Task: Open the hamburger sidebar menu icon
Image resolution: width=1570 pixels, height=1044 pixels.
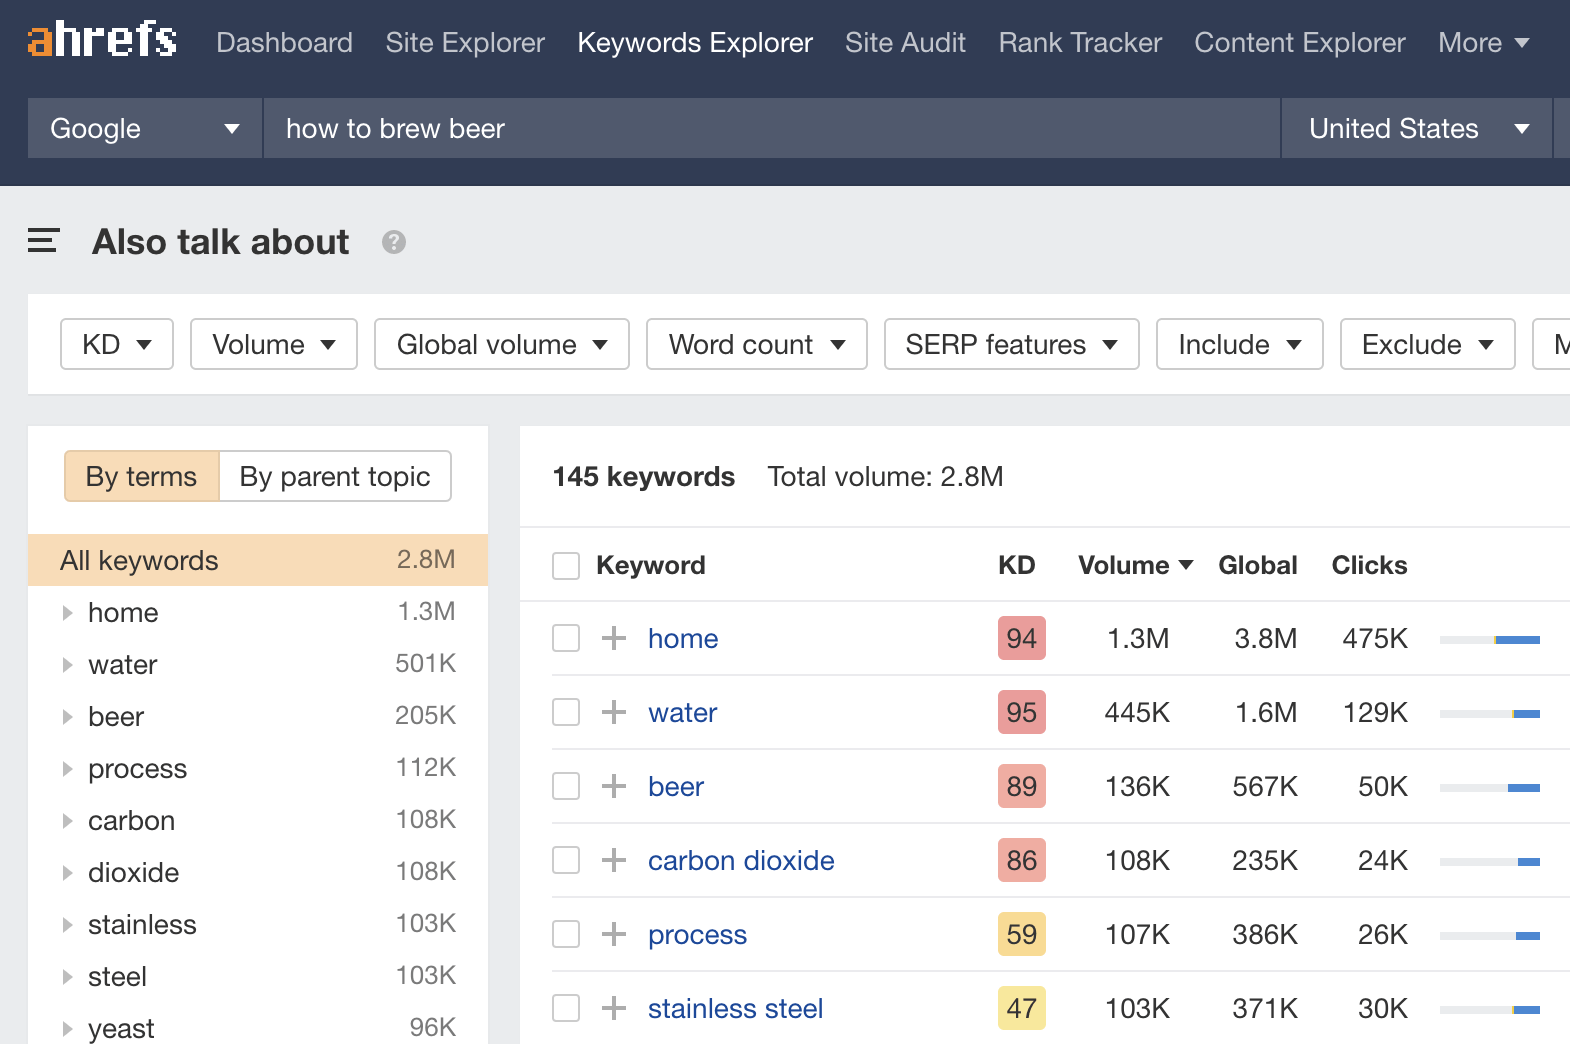Action: click(43, 241)
